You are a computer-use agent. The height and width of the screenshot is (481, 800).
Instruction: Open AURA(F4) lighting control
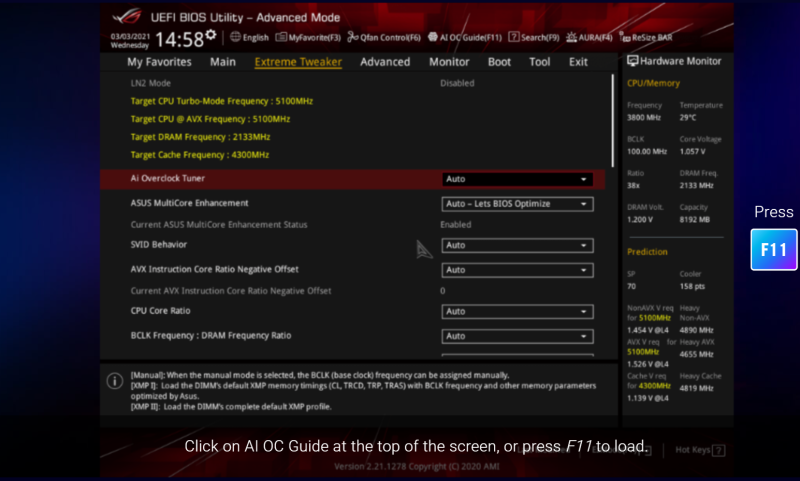click(x=589, y=37)
